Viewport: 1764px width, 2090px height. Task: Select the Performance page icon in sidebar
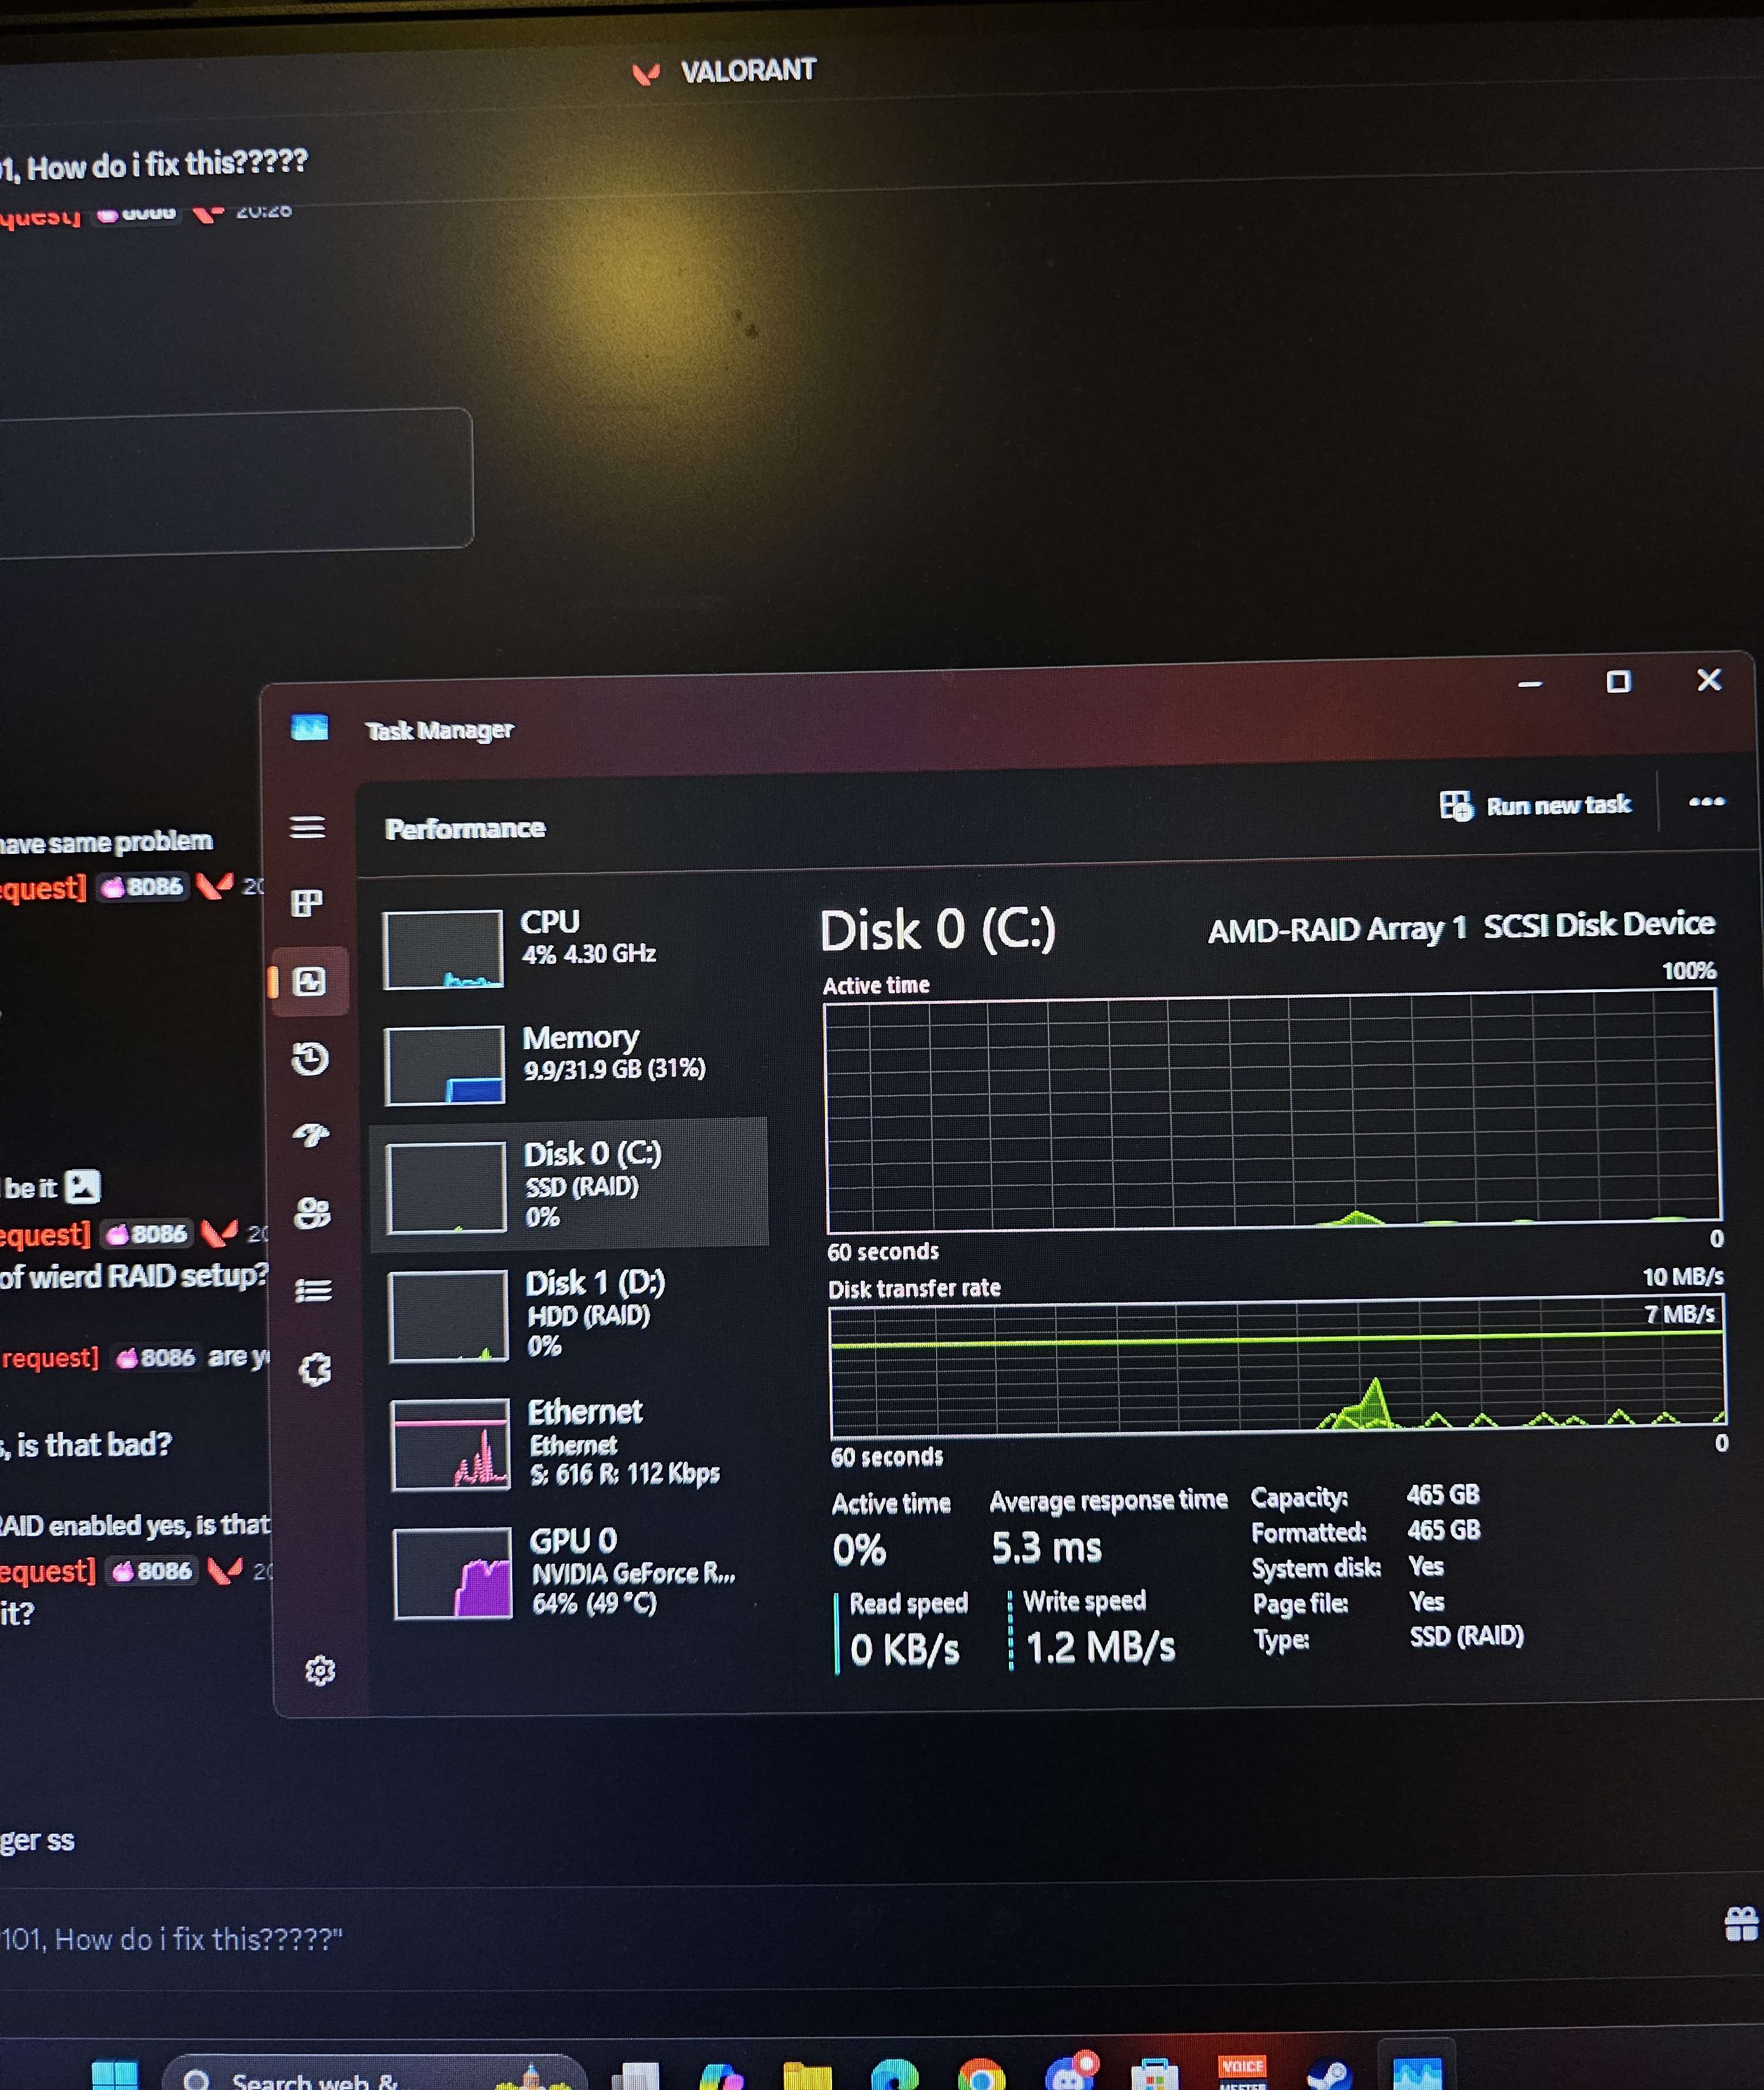click(x=309, y=981)
